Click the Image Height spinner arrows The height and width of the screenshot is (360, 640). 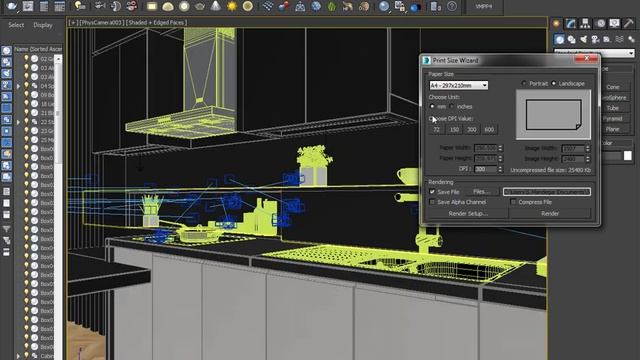click(x=588, y=159)
